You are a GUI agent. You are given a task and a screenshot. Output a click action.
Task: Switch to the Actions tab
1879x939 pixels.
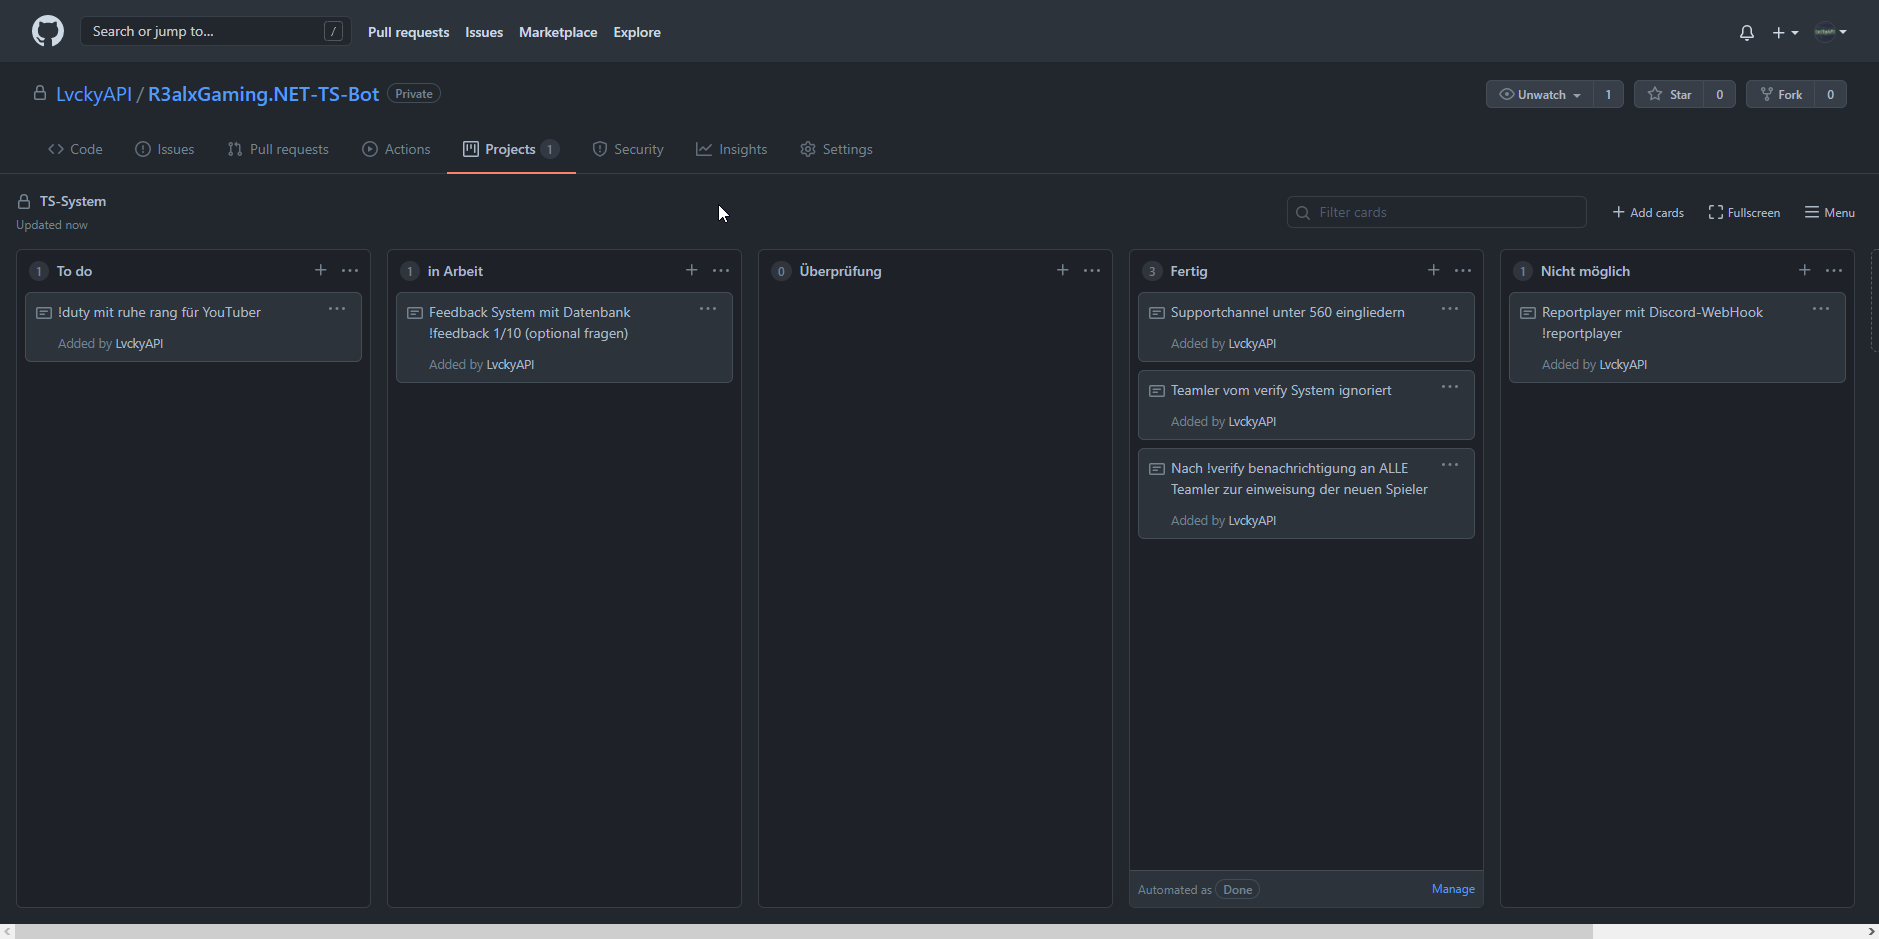click(x=396, y=149)
